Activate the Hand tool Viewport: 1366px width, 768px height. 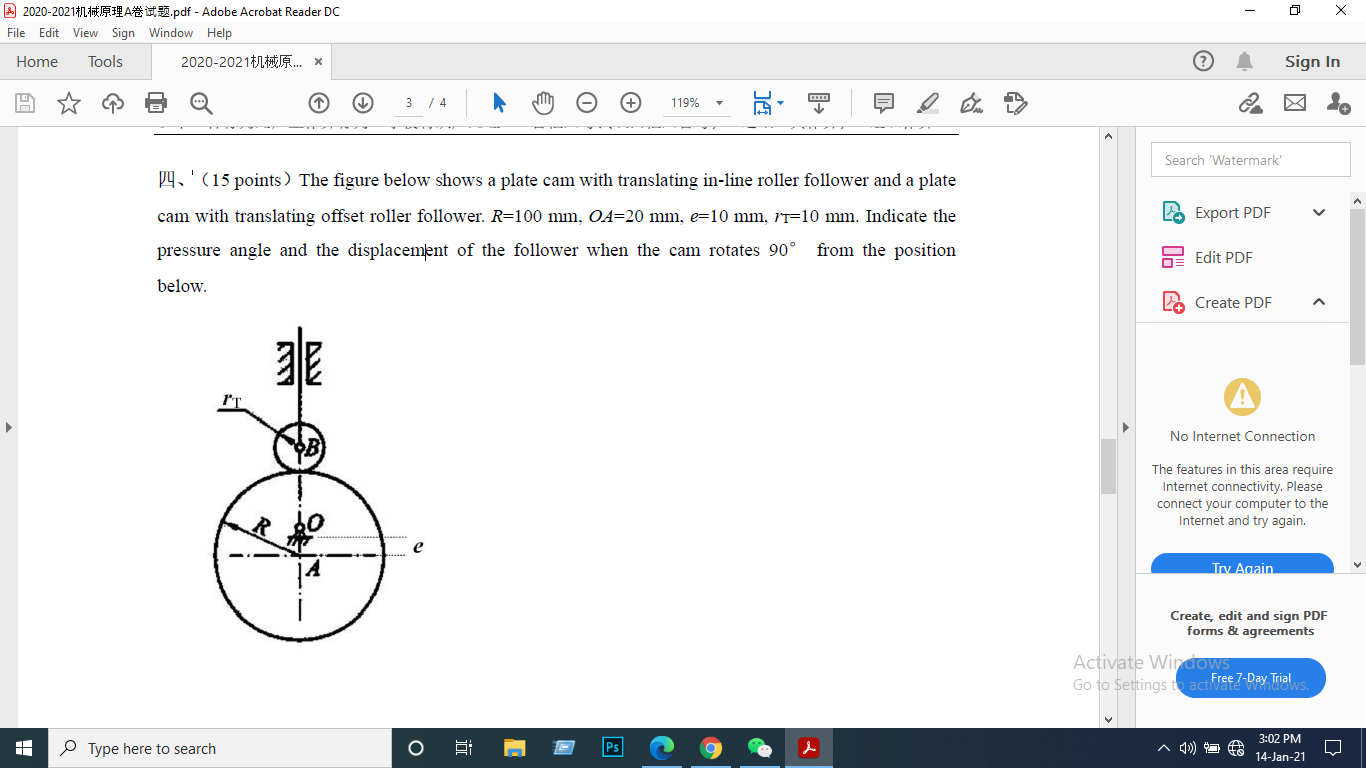click(x=543, y=103)
